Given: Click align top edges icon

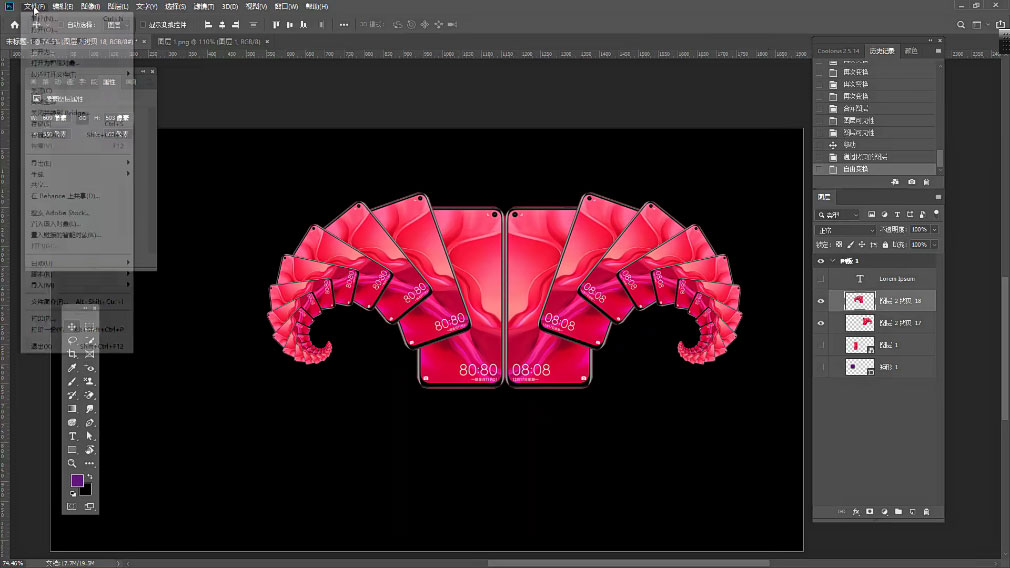Looking at the screenshot, I should coord(276,24).
